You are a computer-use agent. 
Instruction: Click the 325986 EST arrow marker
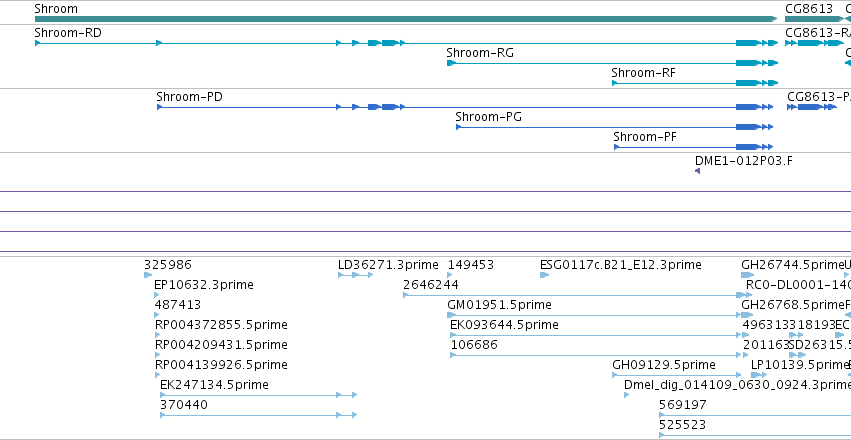(x=148, y=275)
